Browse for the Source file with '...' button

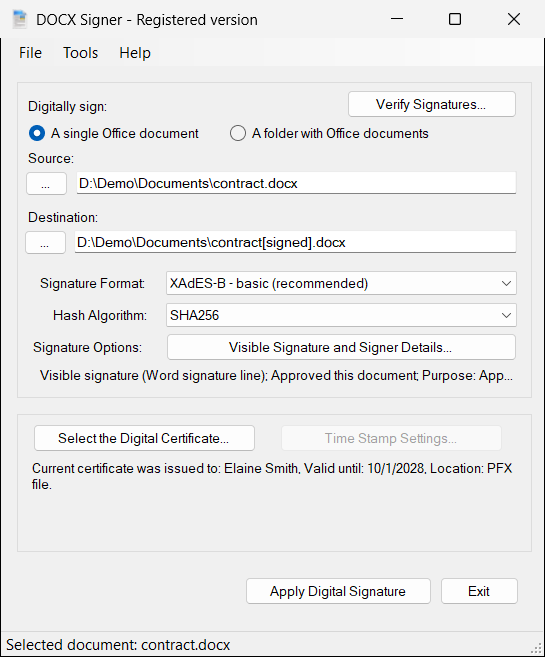pyautogui.click(x=46, y=184)
